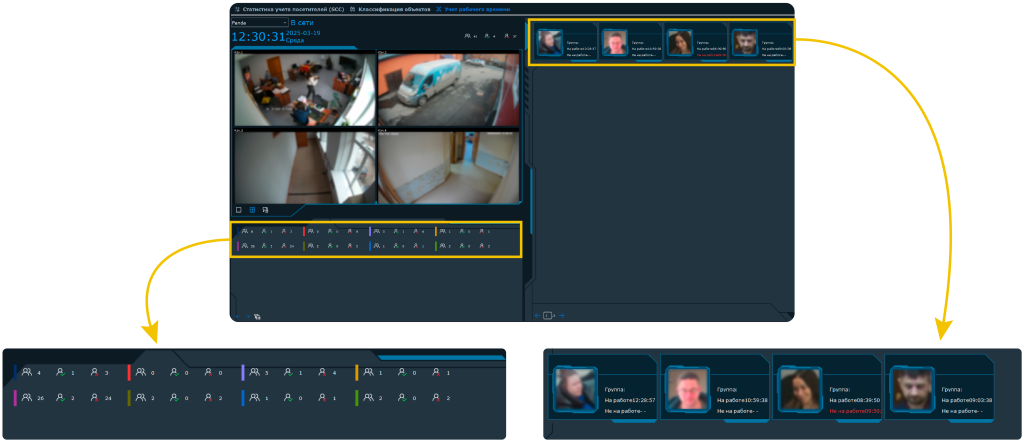Switch to single-camera layout icon
This screenshot has height=445, width=1024.
point(239,210)
